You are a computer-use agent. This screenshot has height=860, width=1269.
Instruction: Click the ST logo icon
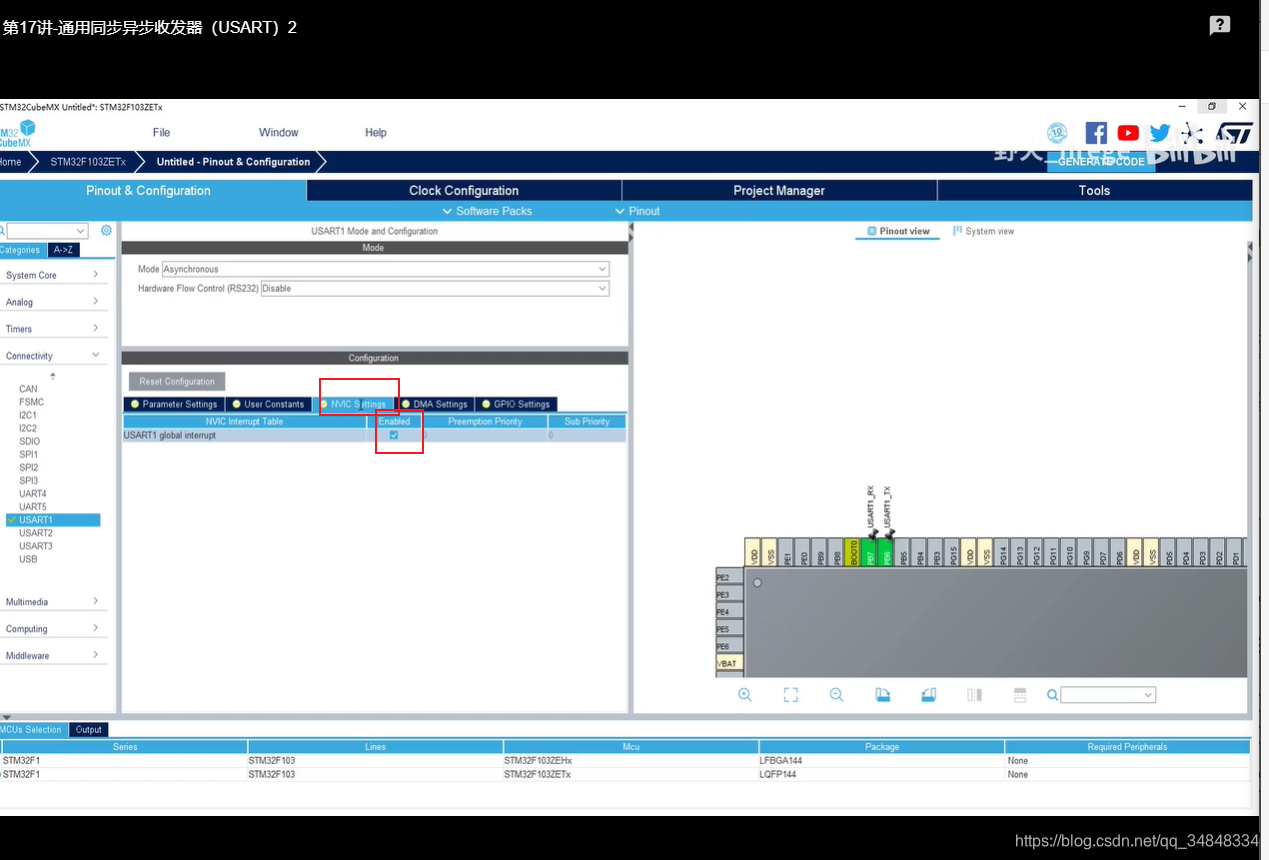(x=1234, y=133)
